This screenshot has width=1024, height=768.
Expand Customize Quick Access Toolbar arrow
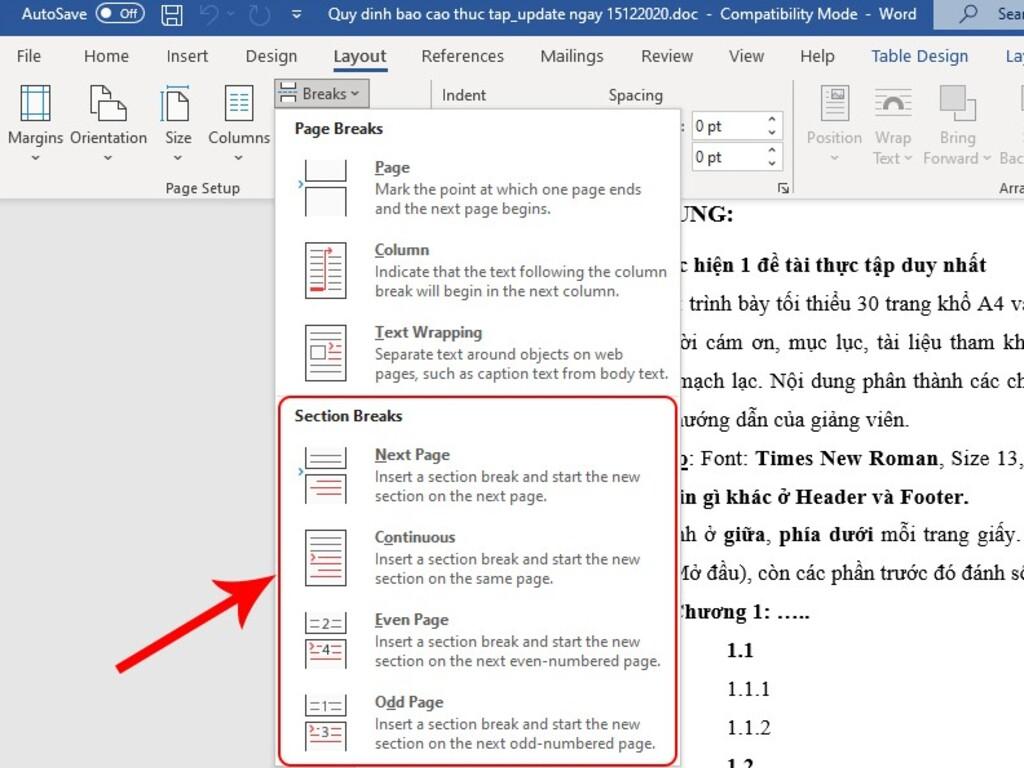click(x=296, y=15)
